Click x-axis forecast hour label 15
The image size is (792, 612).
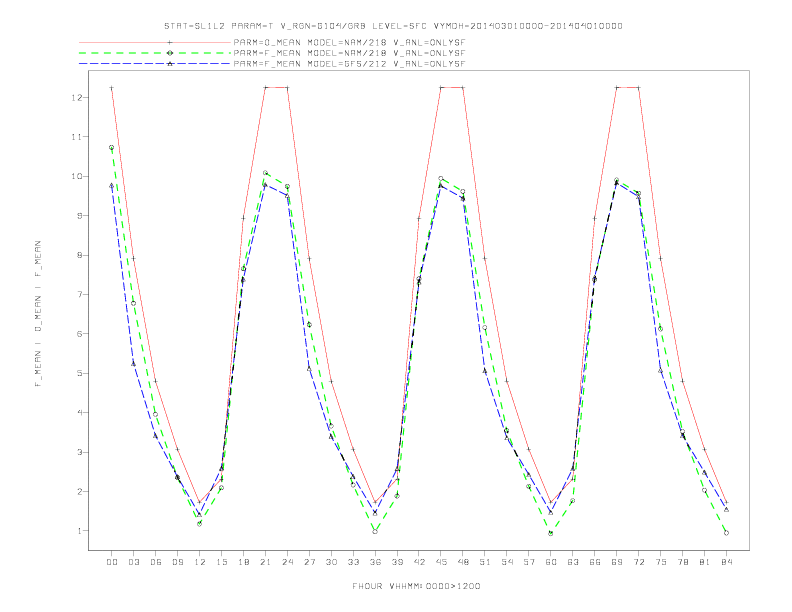(221, 562)
